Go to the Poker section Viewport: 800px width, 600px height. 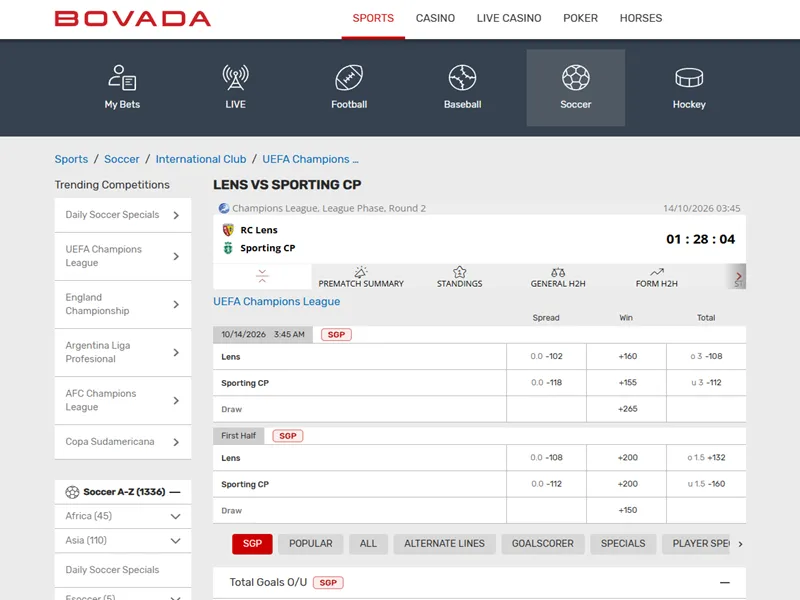coord(580,18)
